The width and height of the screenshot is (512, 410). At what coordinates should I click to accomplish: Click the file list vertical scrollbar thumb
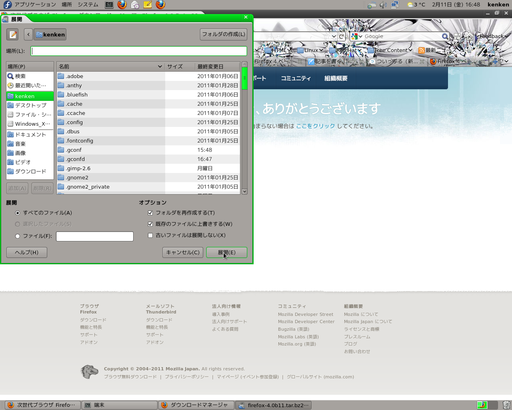click(x=244, y=79)
